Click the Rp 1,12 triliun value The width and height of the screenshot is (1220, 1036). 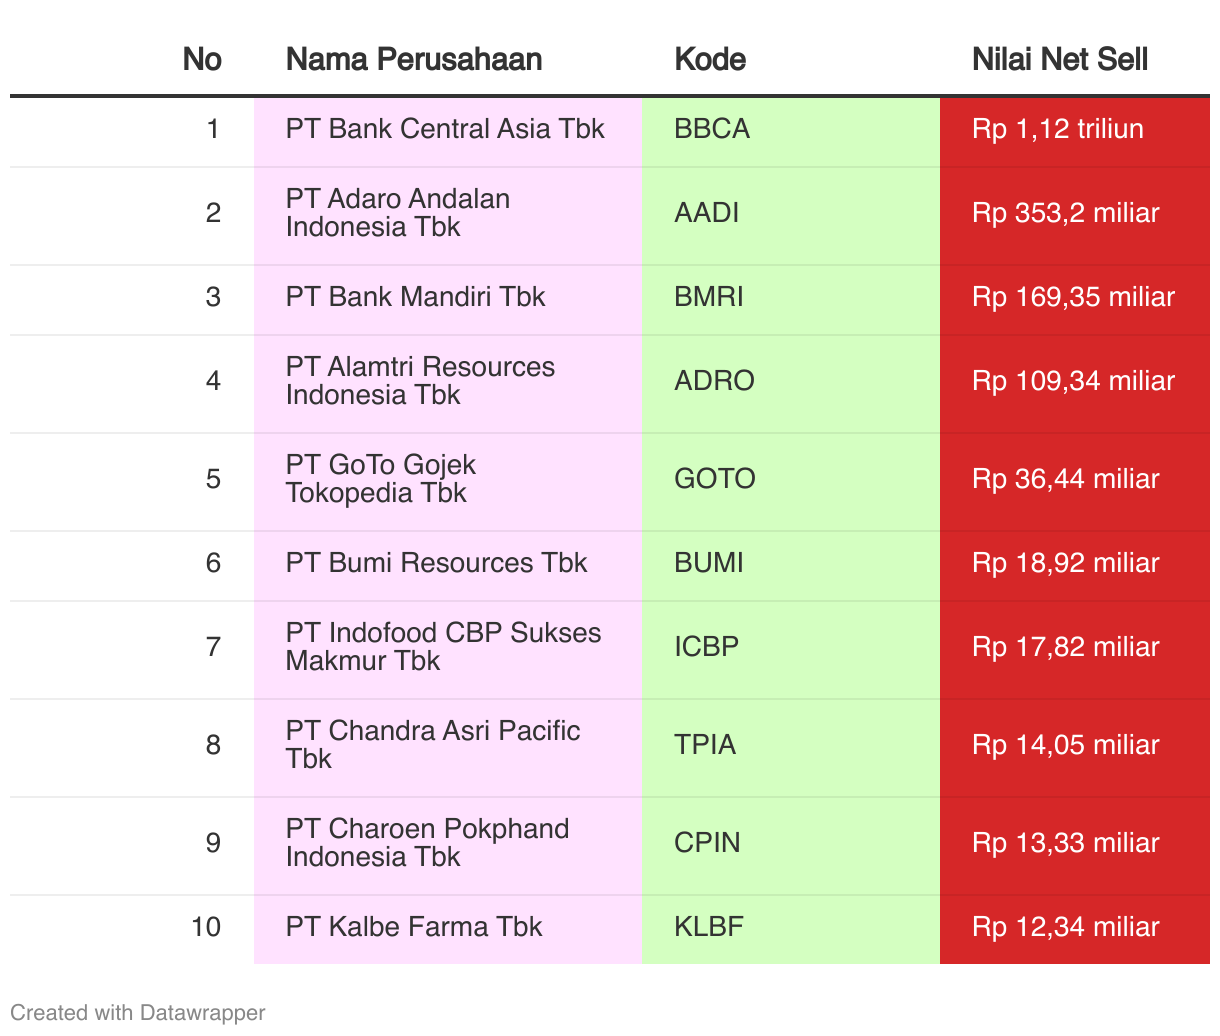click(x=1057, y=129)
